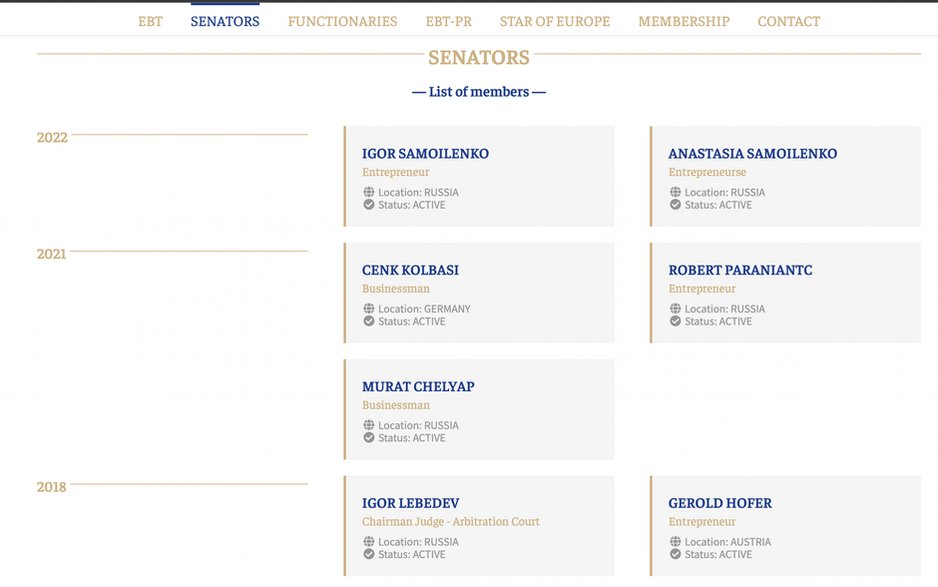
Task: Open the EBT menu item
Action: pyautogui.click(x=150, y=22)
